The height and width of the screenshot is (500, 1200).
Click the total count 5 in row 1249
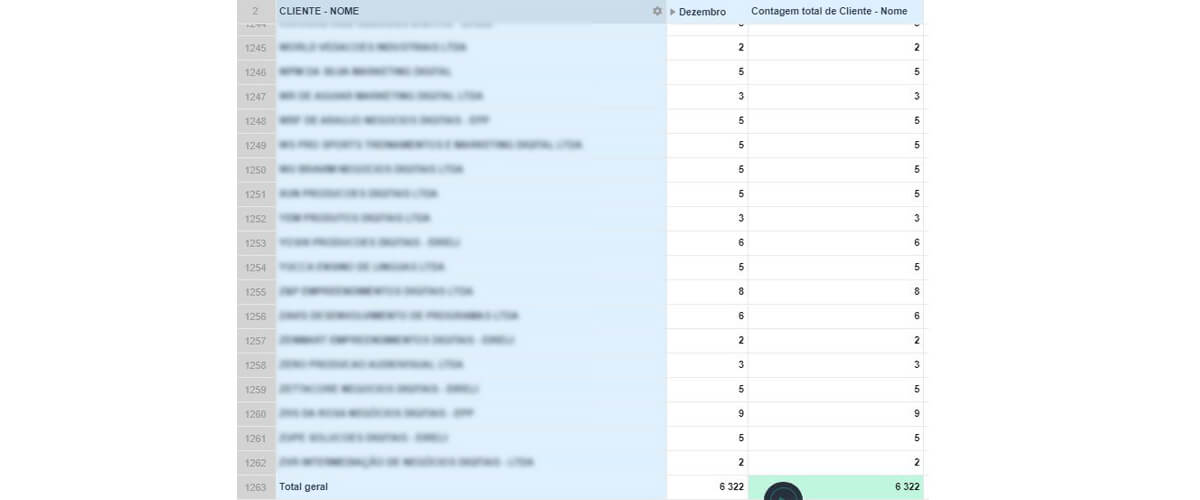tap(835, 146)
